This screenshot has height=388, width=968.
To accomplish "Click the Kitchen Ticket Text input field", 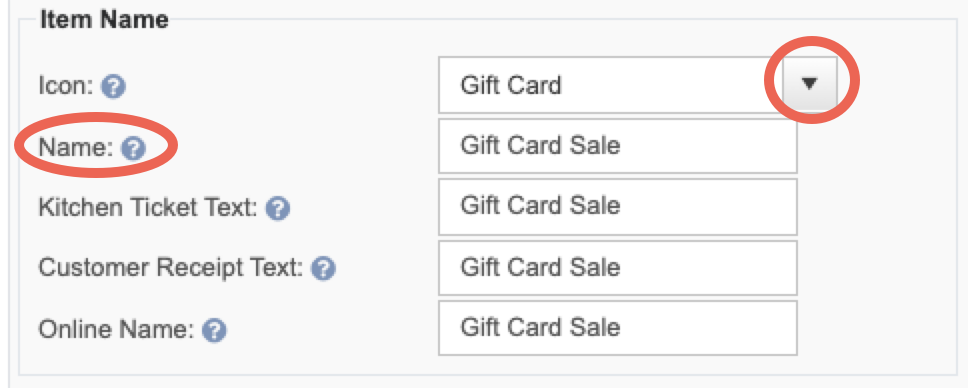I will pos(617,206).
